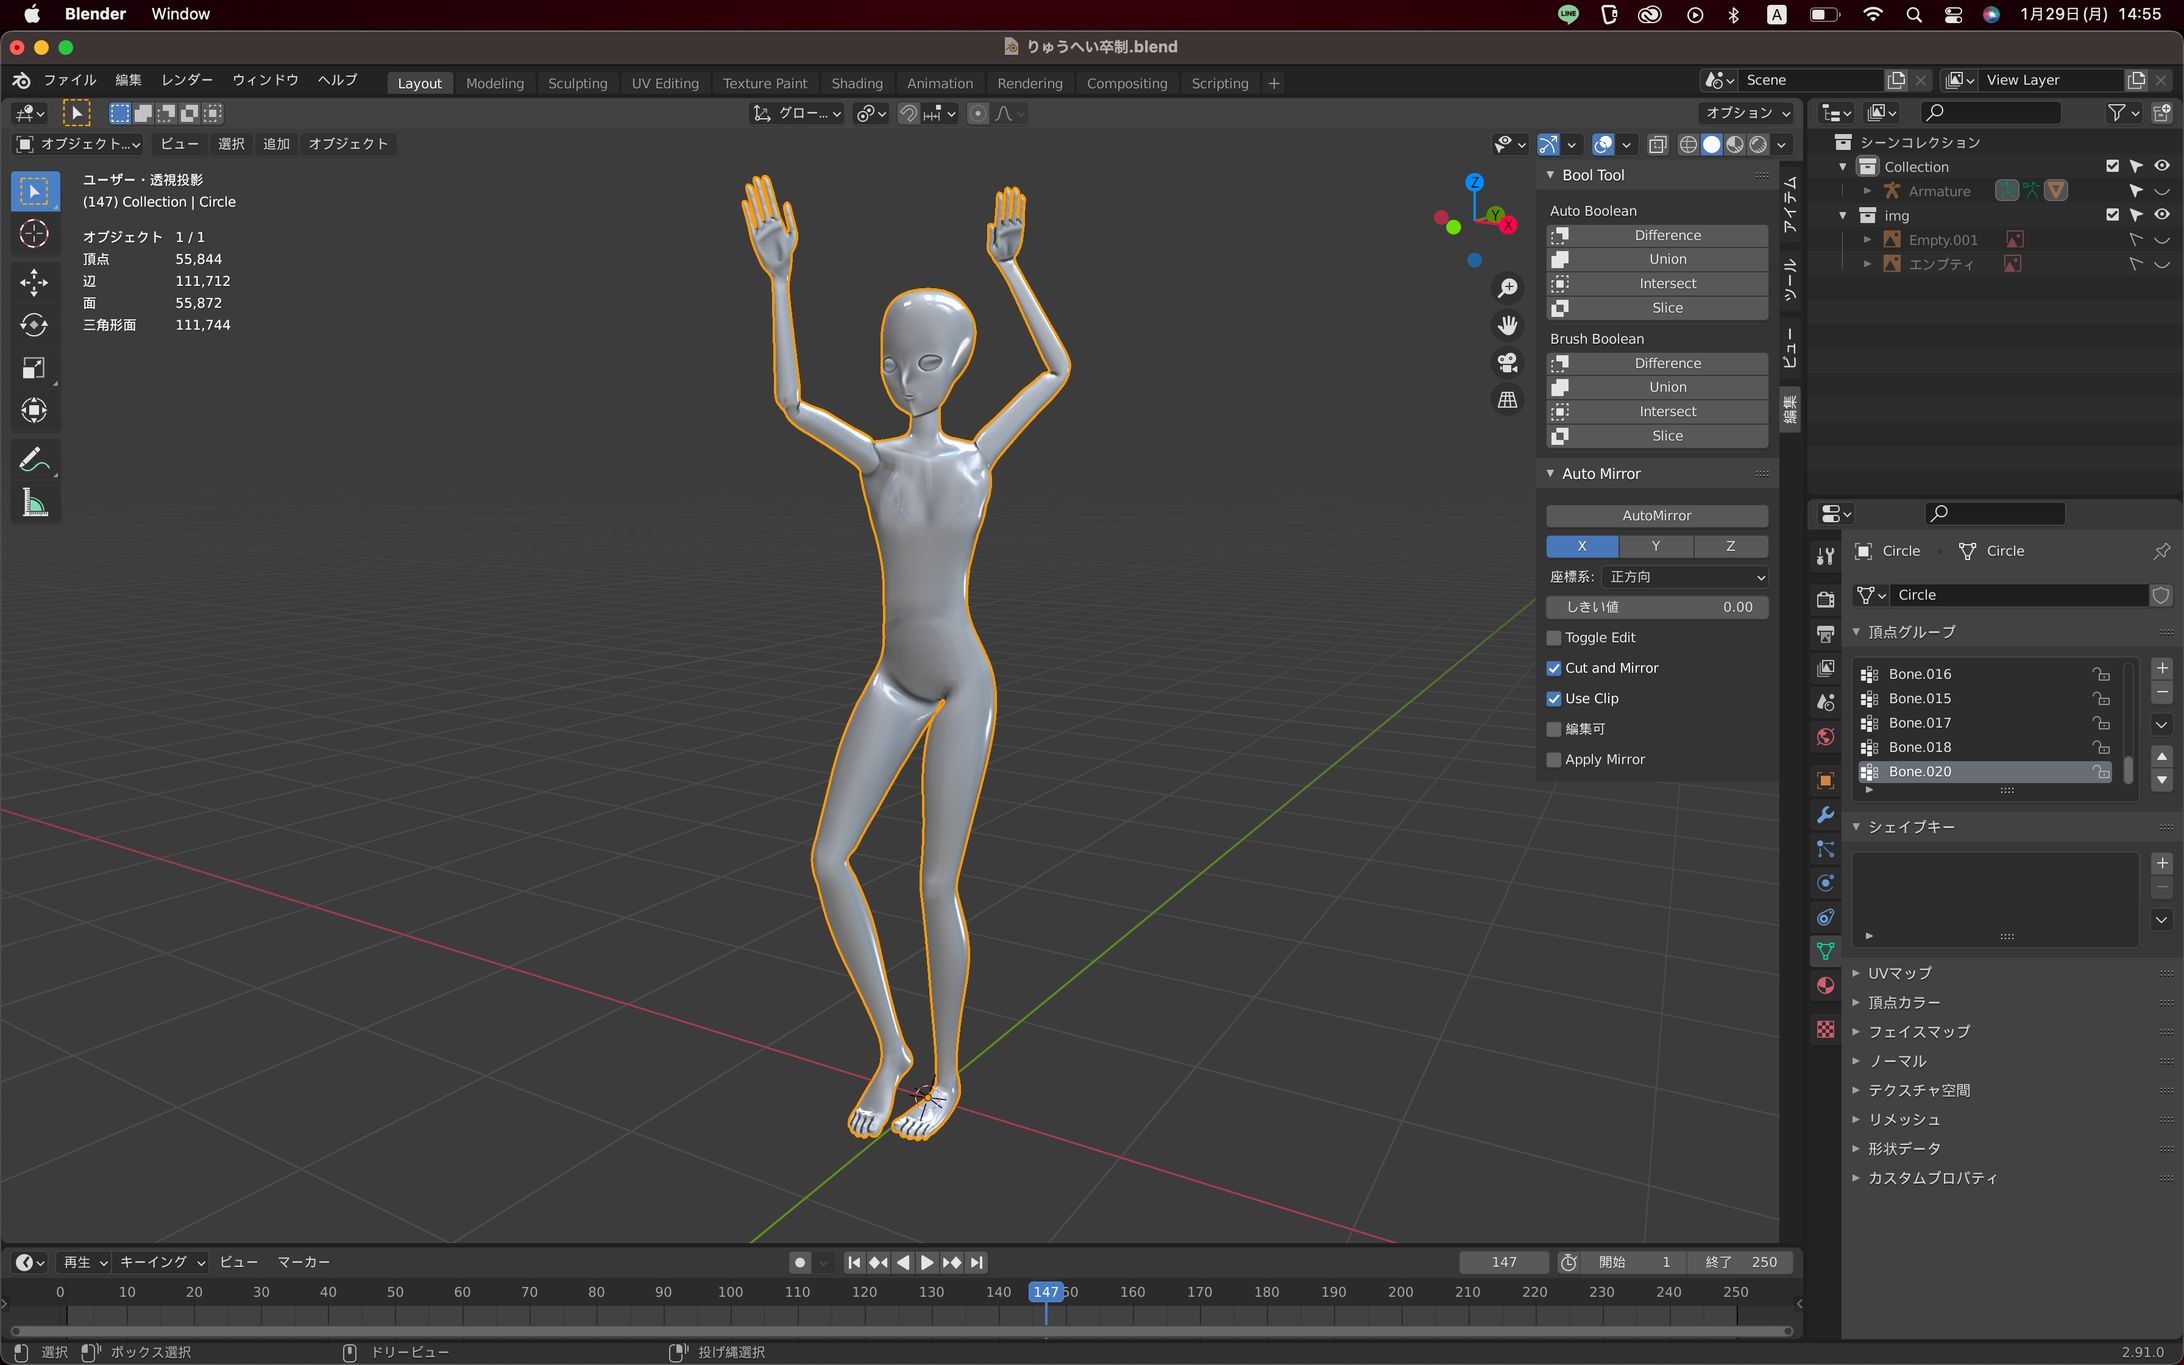
Task: Uncheck Cut and Mirror
Action: (x=1554, y=668)
